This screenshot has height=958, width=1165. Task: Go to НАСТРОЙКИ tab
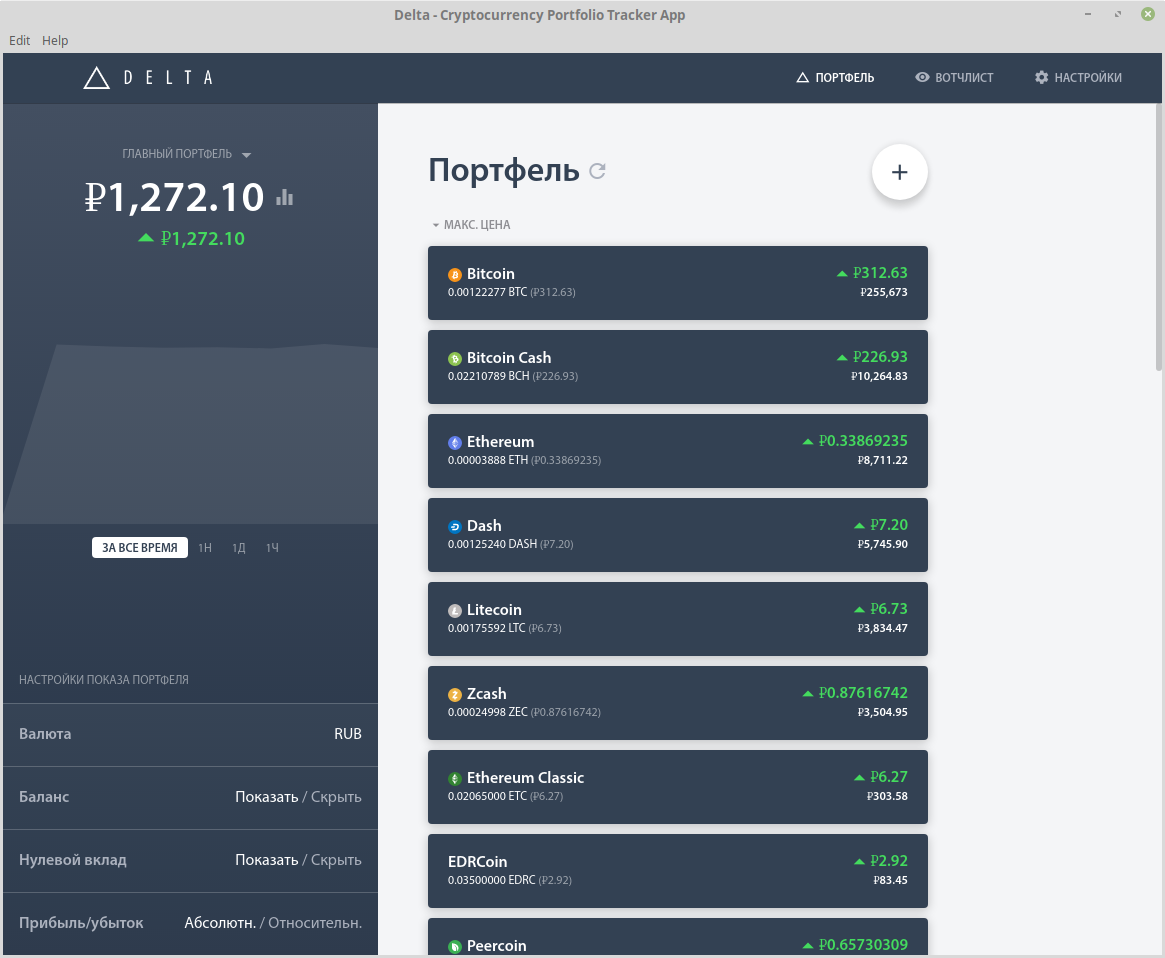coord(1078,77)
